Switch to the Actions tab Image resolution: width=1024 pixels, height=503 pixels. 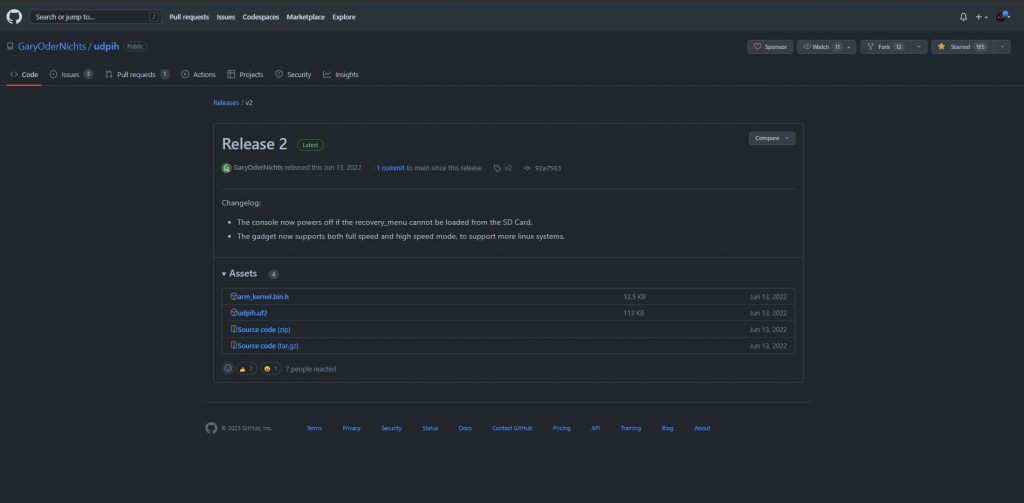point(198,74)
